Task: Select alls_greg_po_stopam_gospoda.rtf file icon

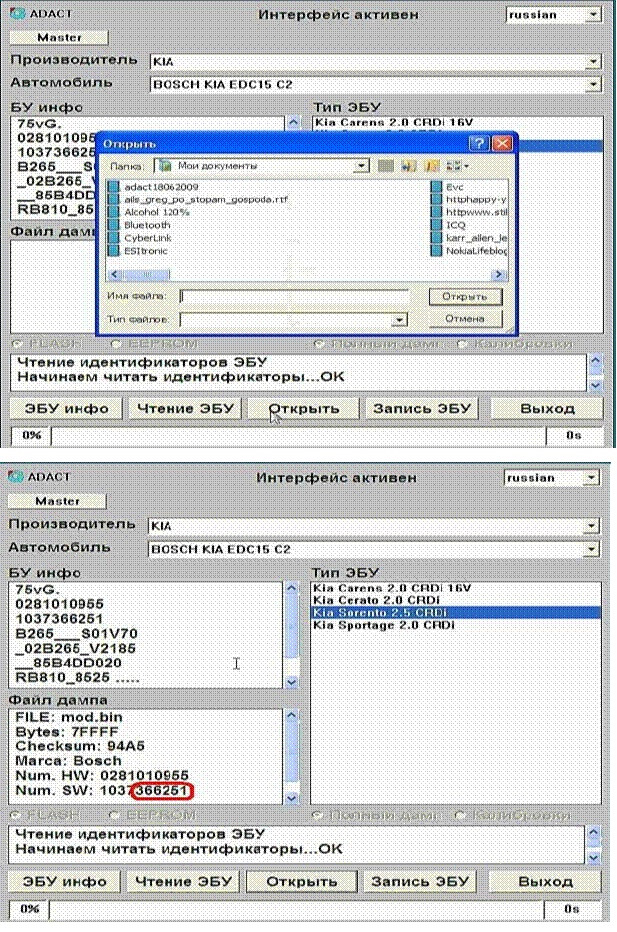Action: [x=114, y=200]
